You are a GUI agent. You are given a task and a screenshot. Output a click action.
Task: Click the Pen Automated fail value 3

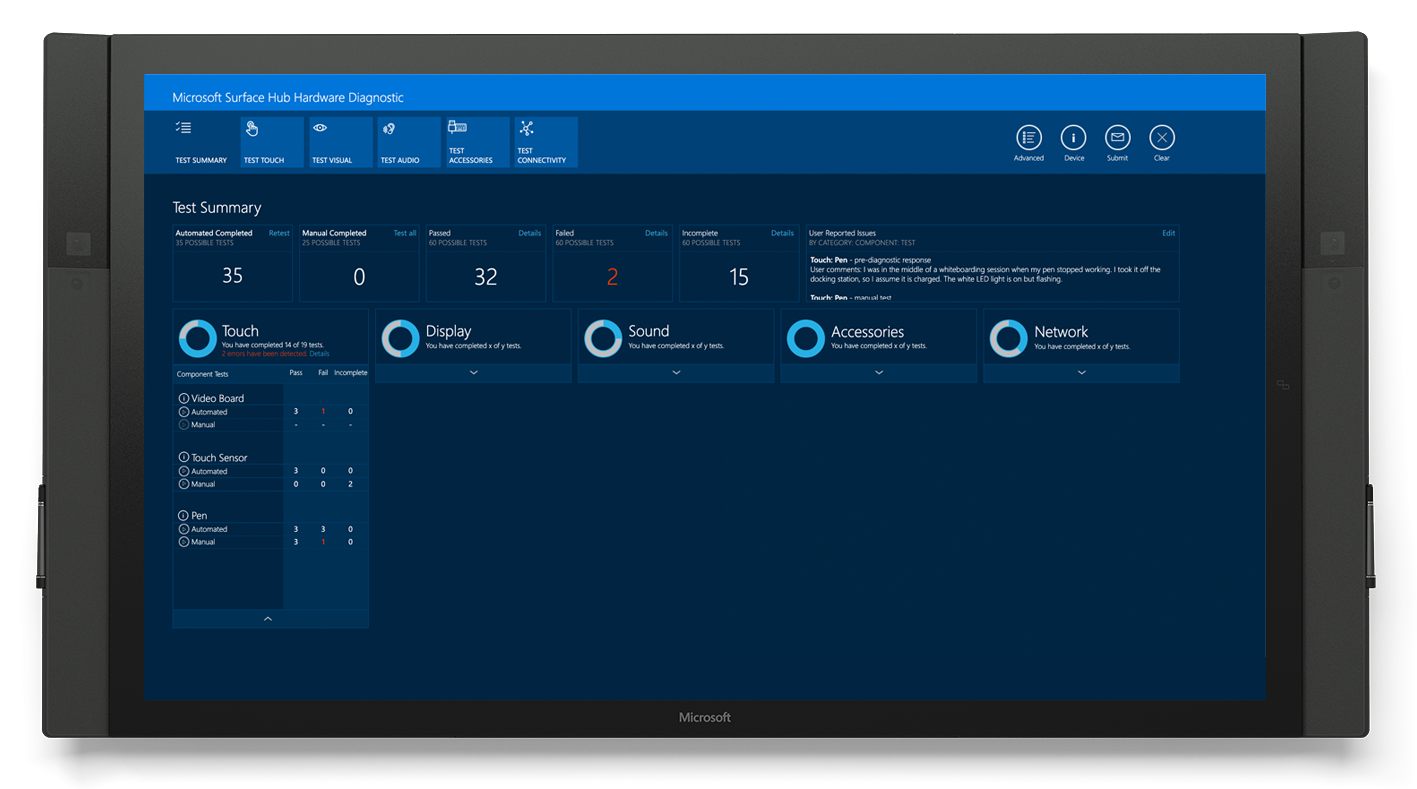(x=323, y=529)
